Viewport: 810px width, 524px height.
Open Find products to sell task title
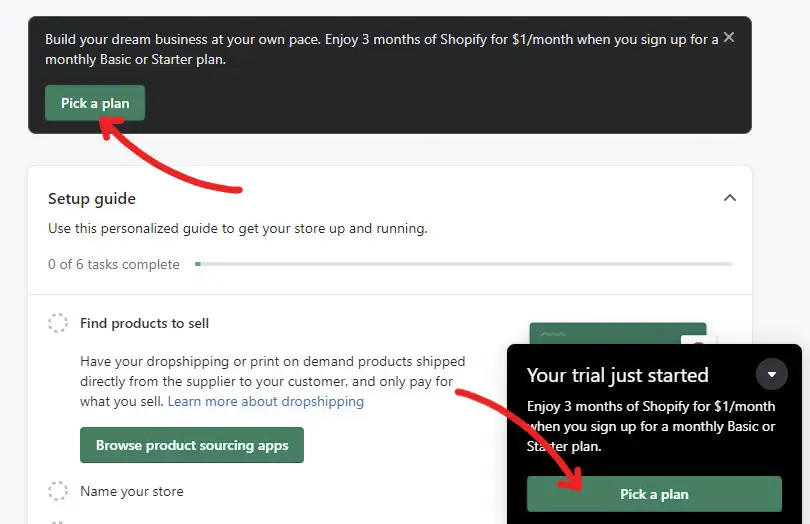pyautogui.click(x=144, y=323)
